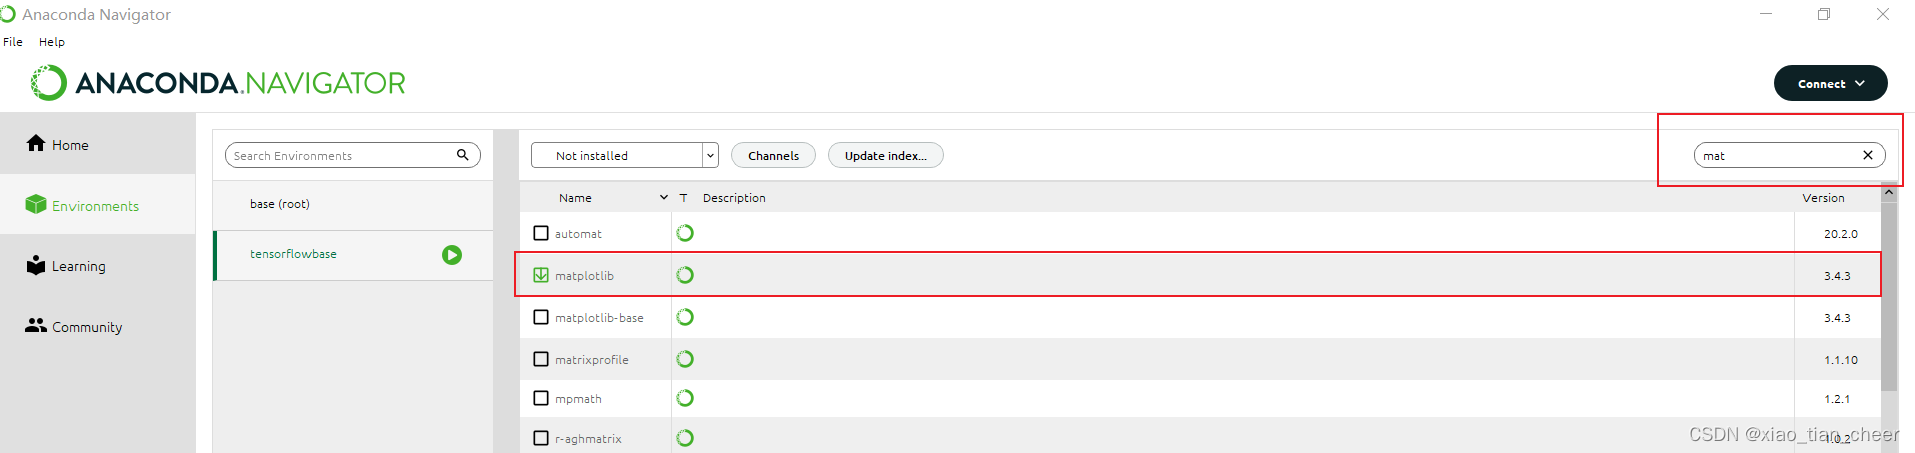Image resolution: width=1915 pixels, height=453 pixels.
Task: Click the Name column sort arrow
Action: (x=664, y=198)
